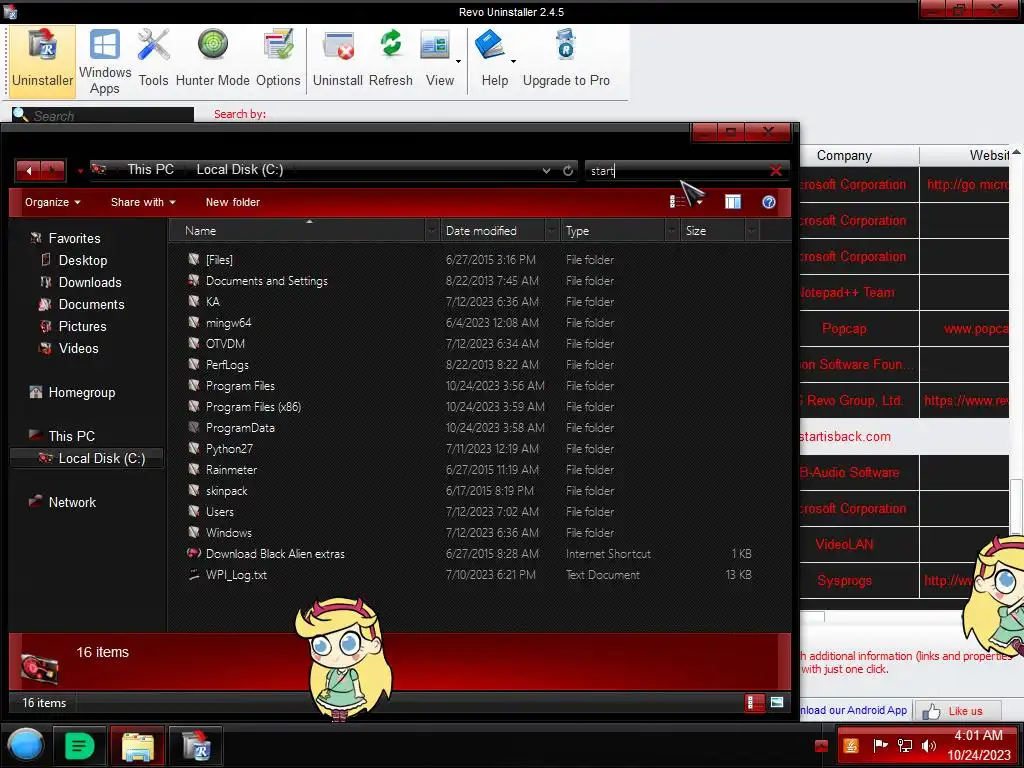This screenshot has width=1024, height=768.
Task: Open Size column filter dropdown
Action: pos(752,231)
